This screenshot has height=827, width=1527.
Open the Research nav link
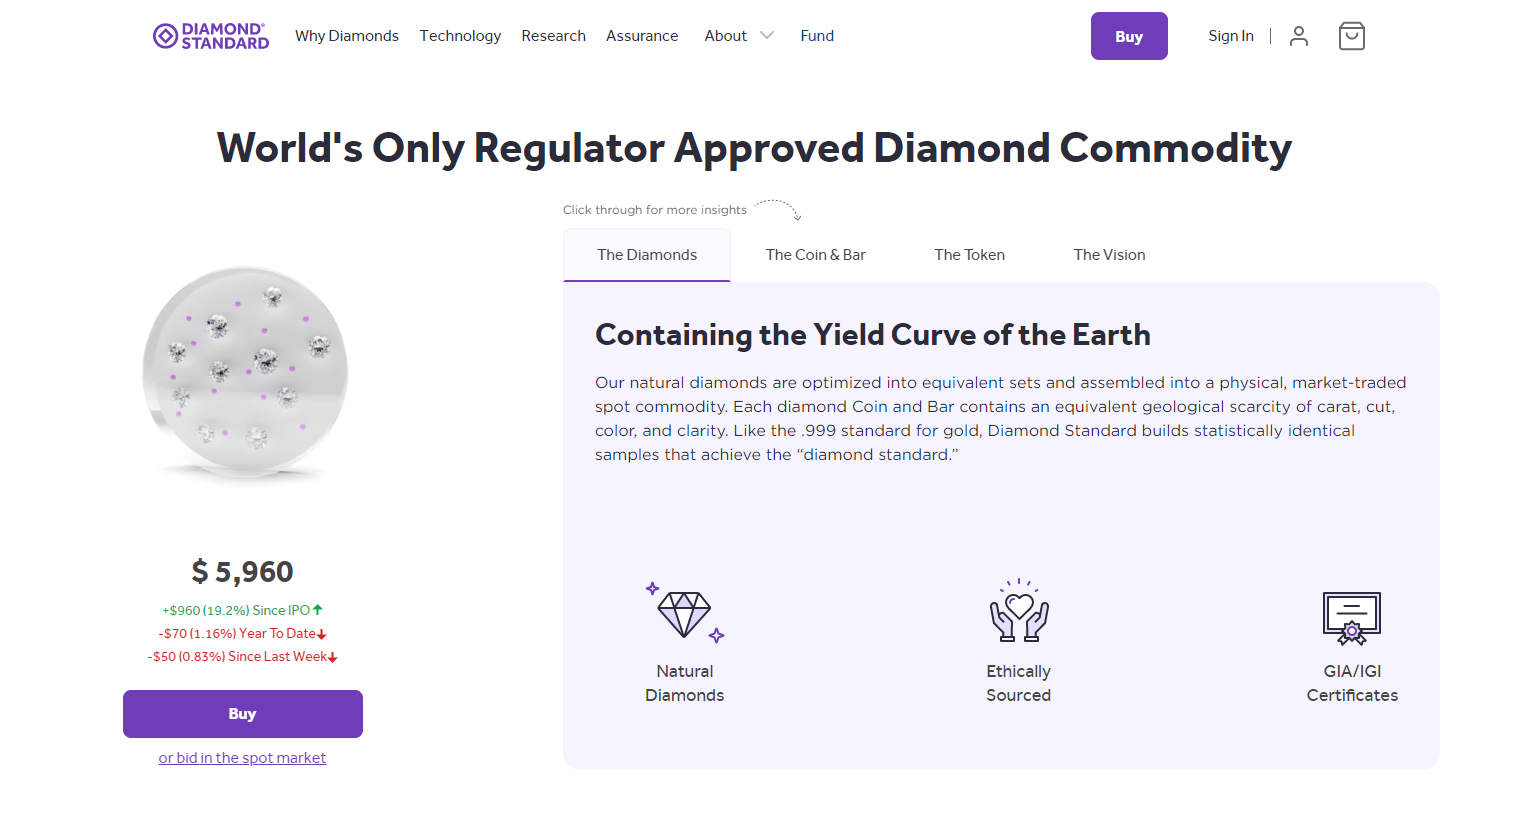(x=553, y=36)
